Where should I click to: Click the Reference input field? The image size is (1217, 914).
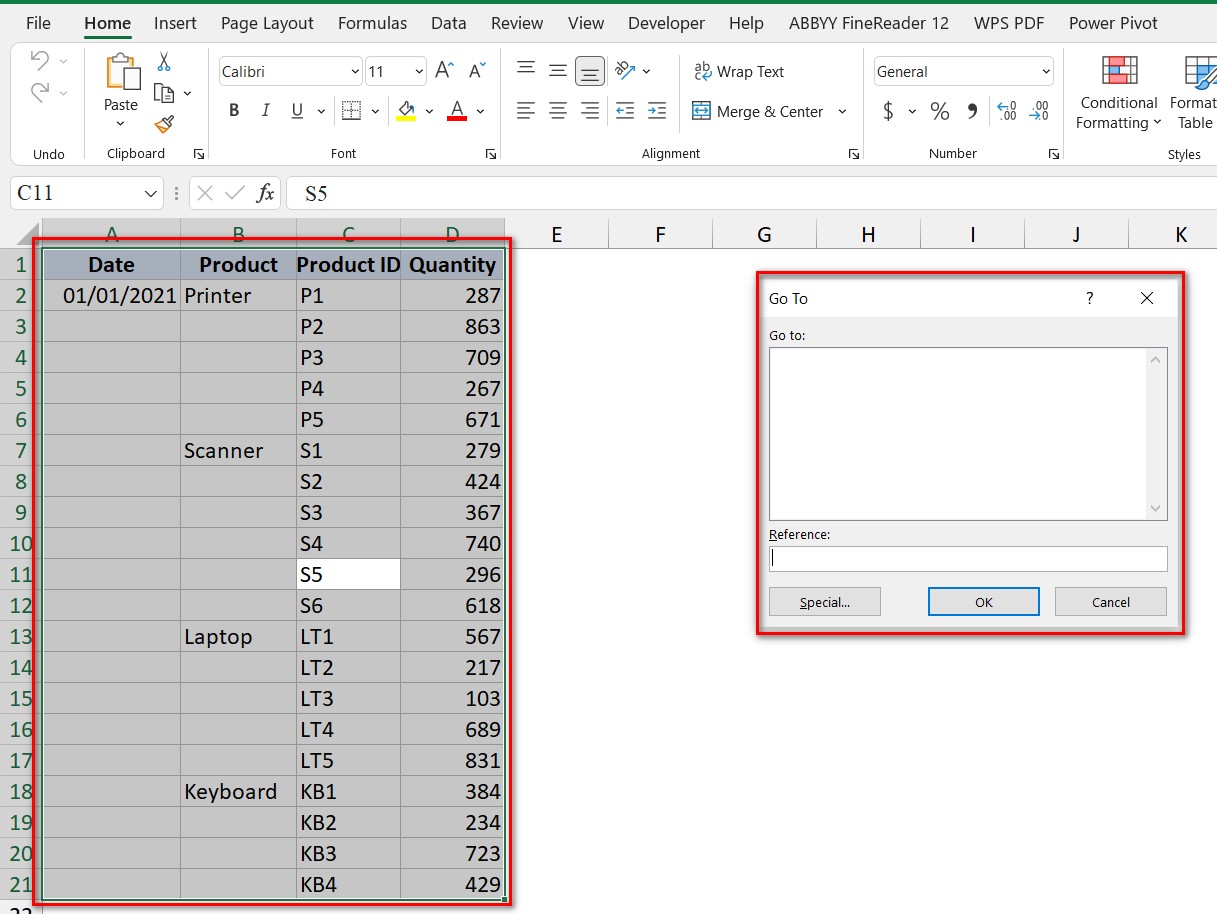click(967, 559)
